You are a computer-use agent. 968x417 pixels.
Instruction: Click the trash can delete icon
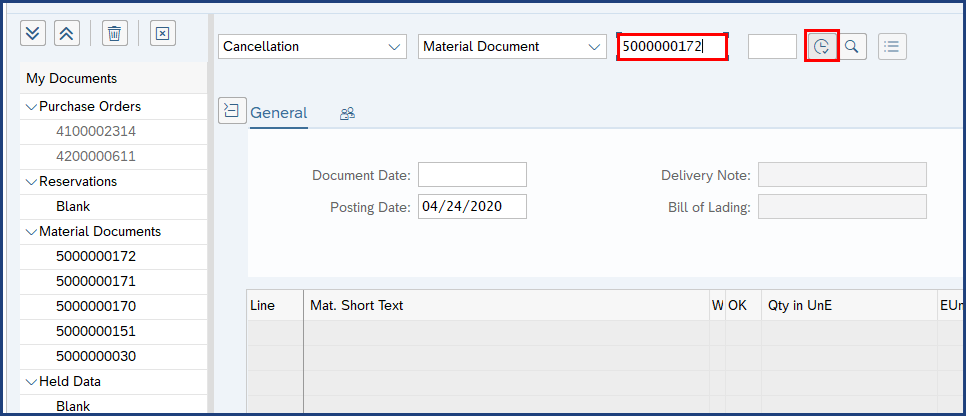115,33
